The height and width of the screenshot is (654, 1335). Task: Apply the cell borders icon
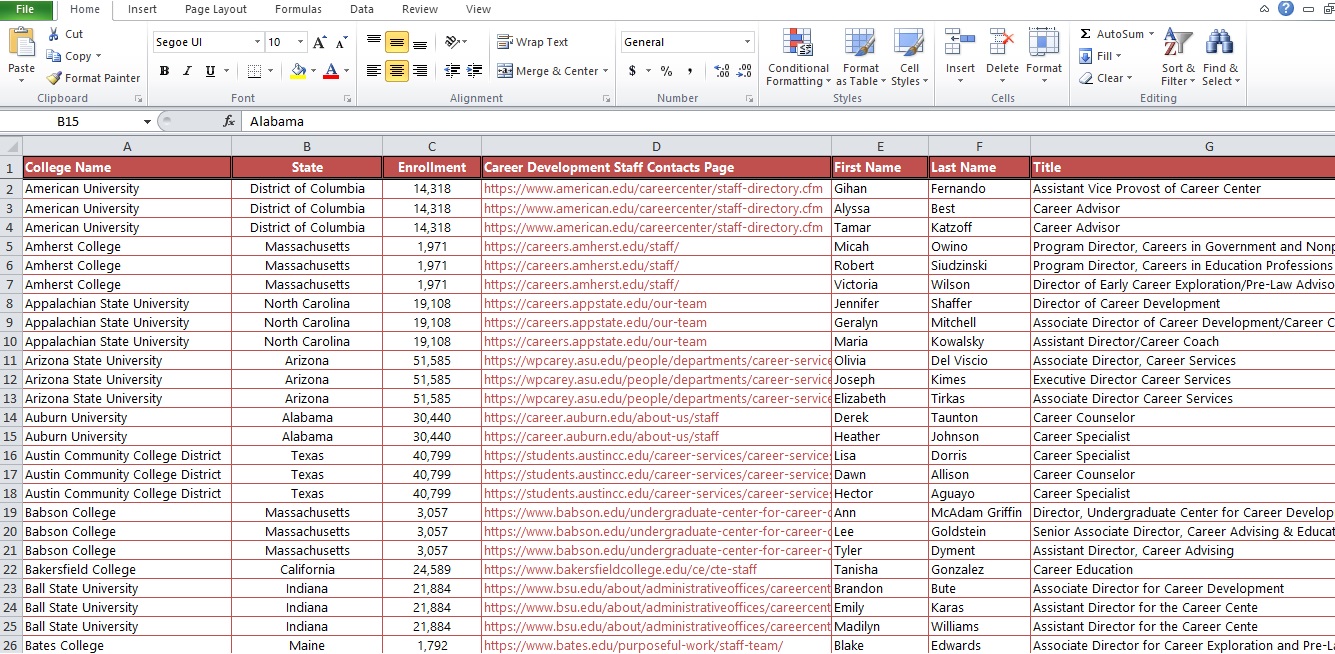tap(254, 71)
